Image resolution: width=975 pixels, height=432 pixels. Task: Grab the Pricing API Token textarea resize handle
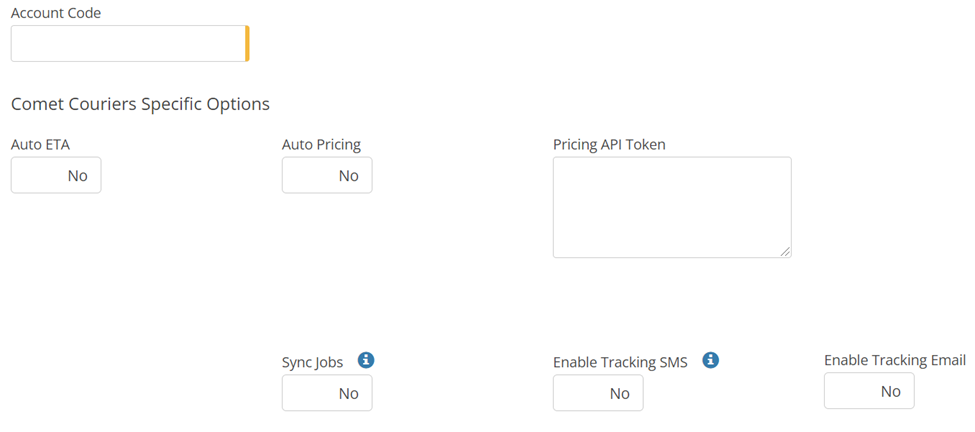tap(785, 251)
